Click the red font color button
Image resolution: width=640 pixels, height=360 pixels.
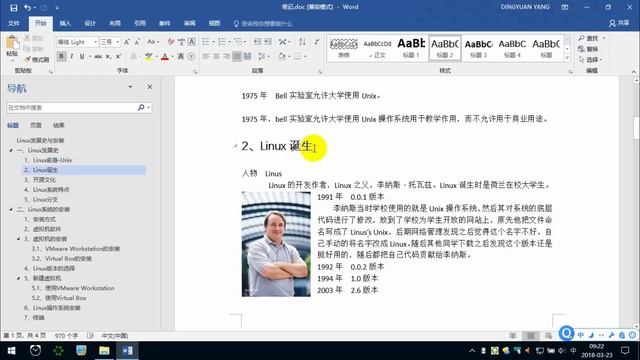[x=165, y=56]
